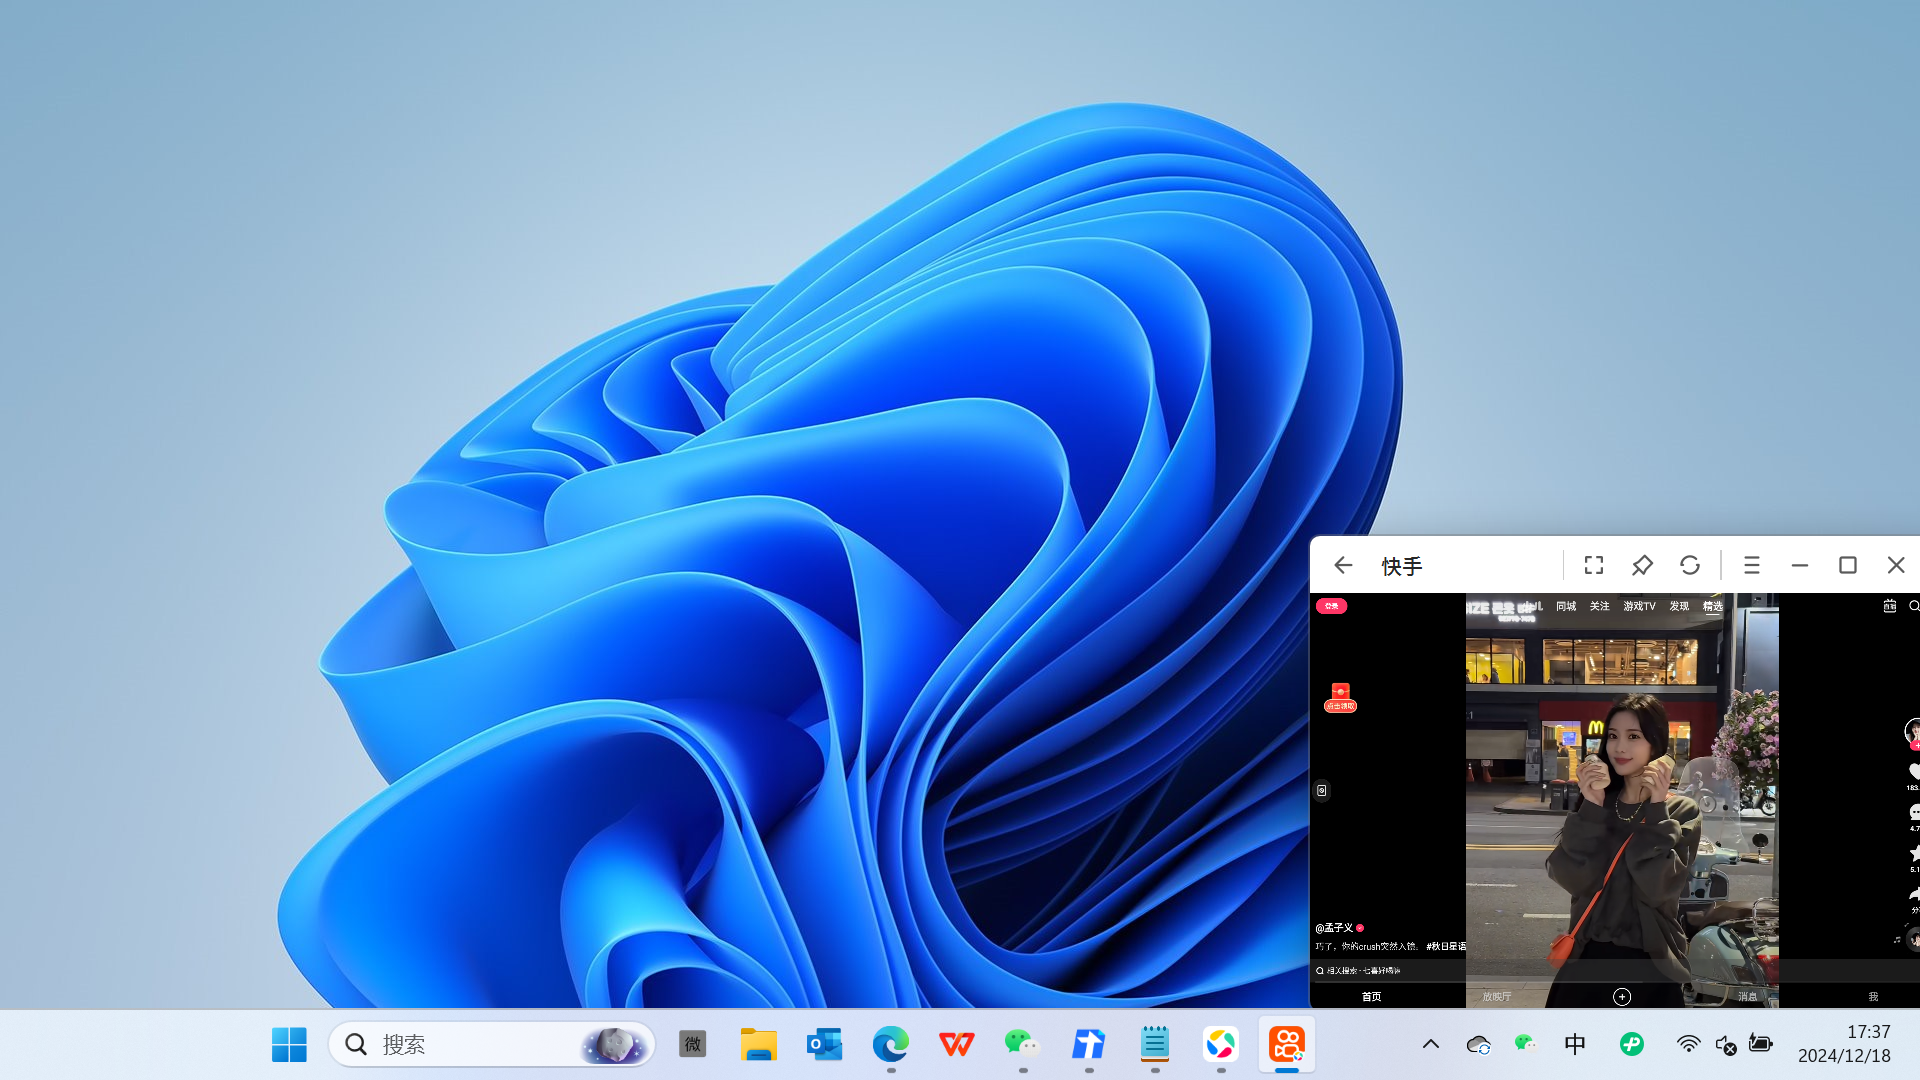Open the Notepad app on taskbar
Screen dimensions: 1920x1080
click(1155, 1045)
